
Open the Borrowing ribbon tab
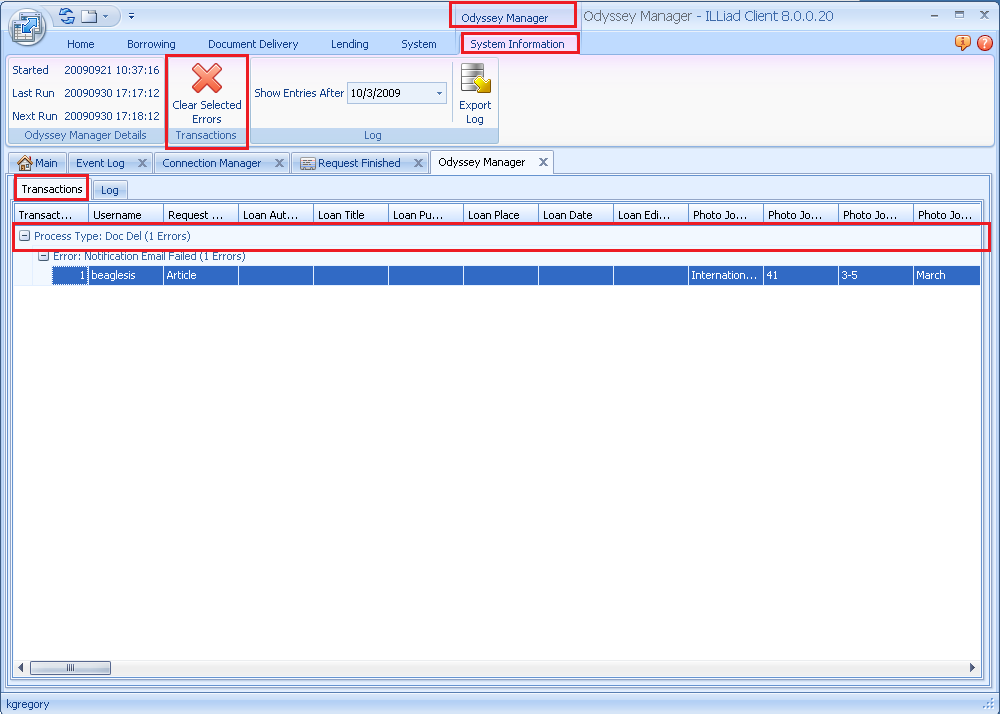[x=151, y=44]
